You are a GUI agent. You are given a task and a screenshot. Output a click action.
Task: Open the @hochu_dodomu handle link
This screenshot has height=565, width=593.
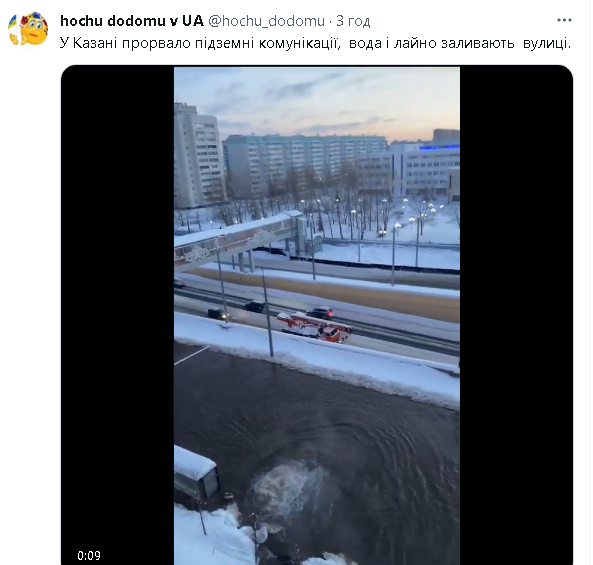267,21
